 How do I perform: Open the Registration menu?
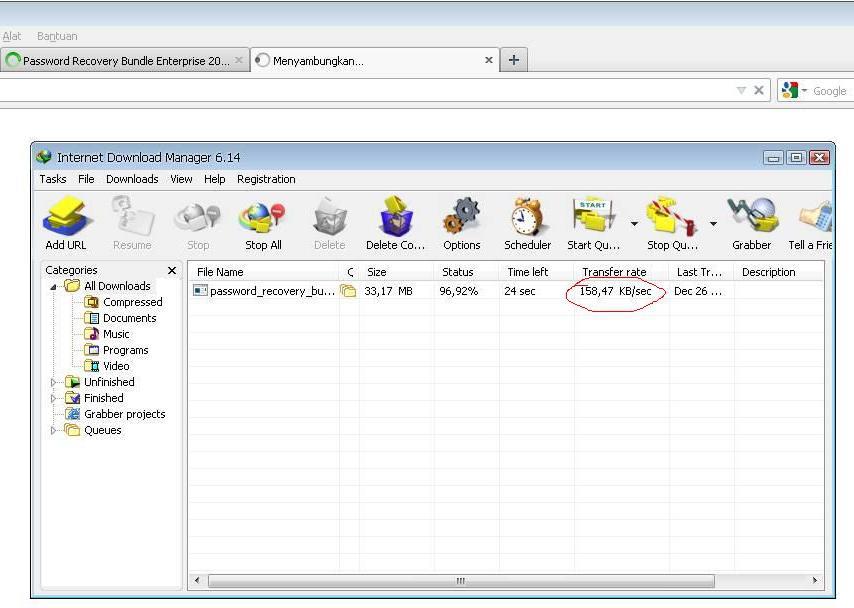(266, 179)
